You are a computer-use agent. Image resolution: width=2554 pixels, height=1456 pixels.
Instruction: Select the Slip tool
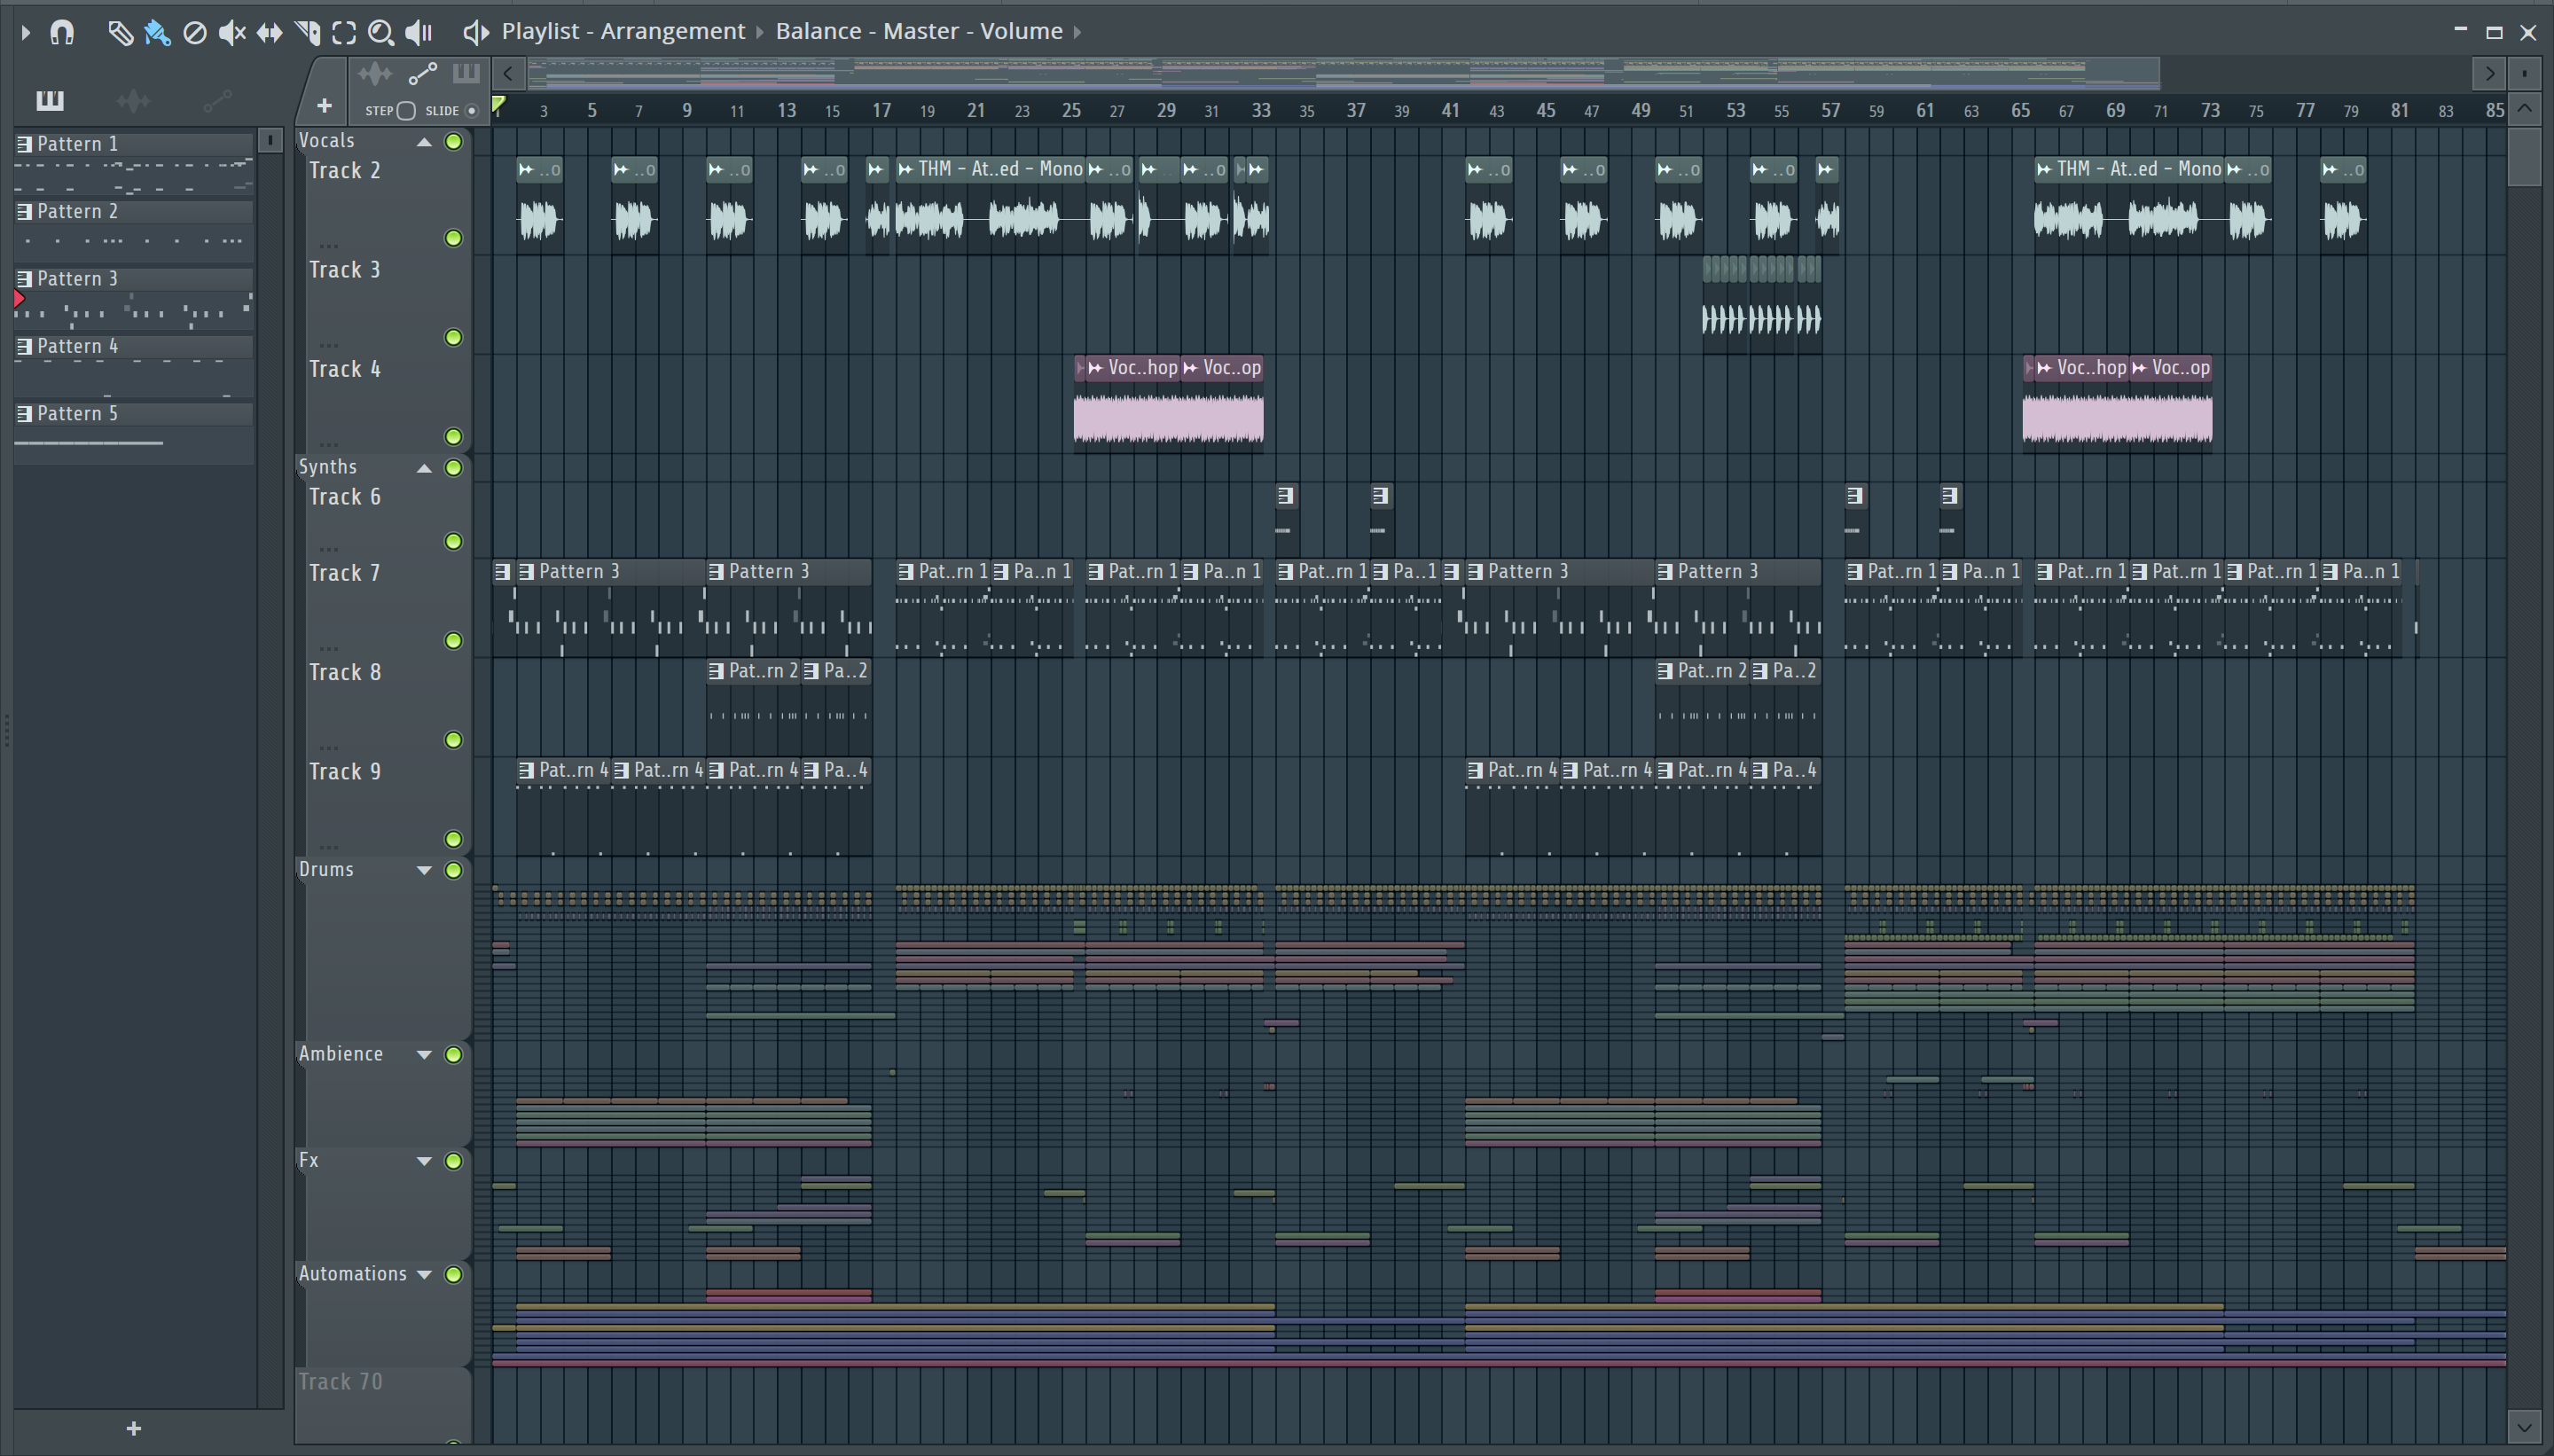point(269,33)
